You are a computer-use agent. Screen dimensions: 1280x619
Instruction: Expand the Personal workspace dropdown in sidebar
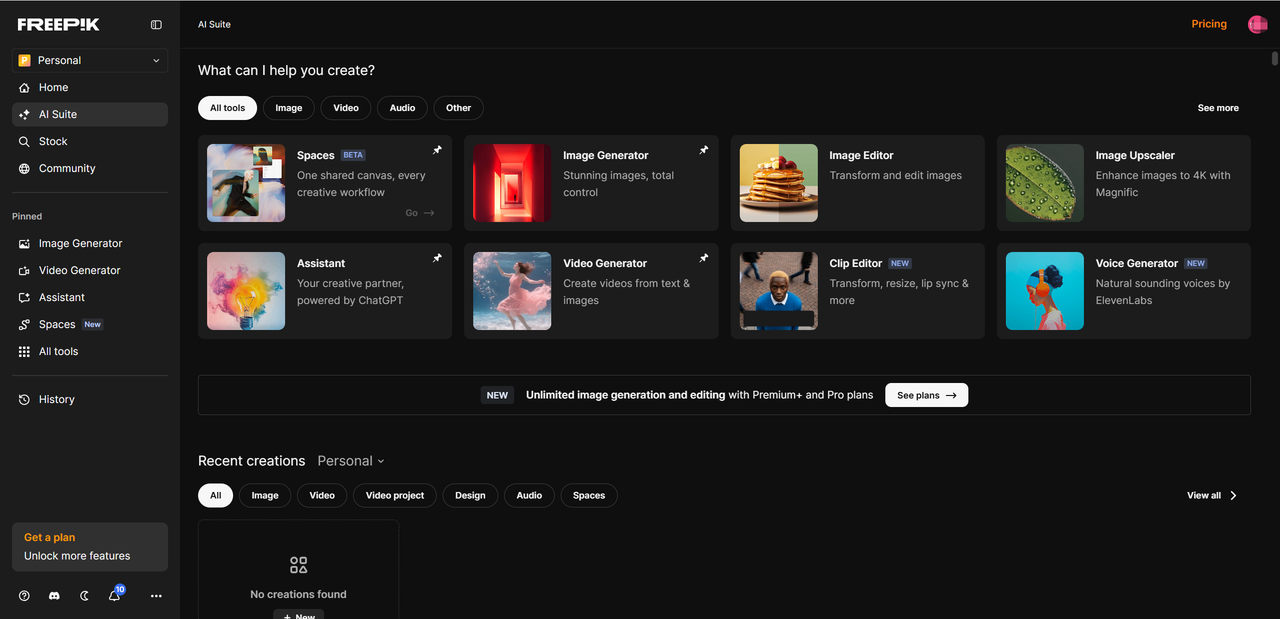tap(90, 60)
